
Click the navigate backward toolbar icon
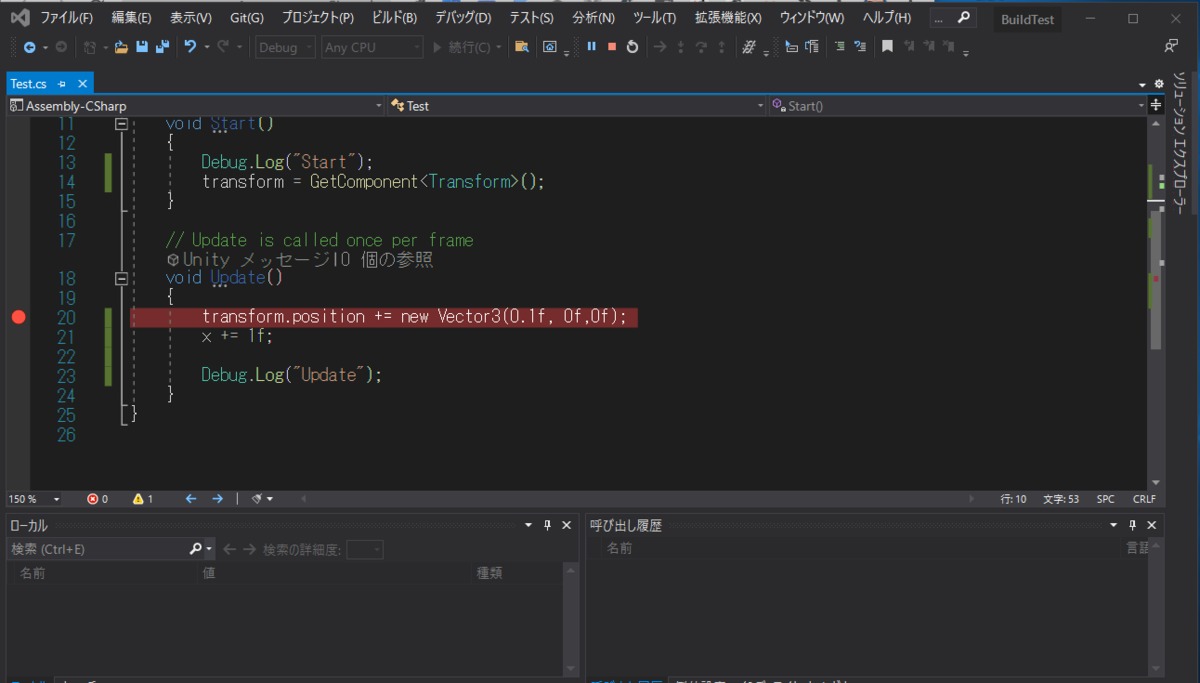pyautogui.click(x=29, y=47)
